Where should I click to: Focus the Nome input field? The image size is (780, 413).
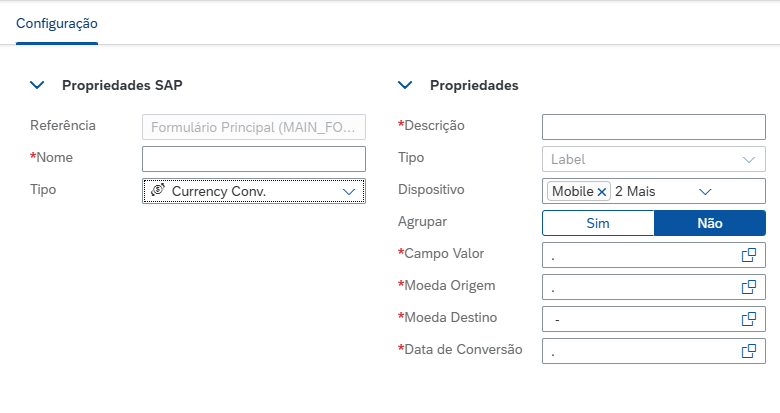[254, 159]
